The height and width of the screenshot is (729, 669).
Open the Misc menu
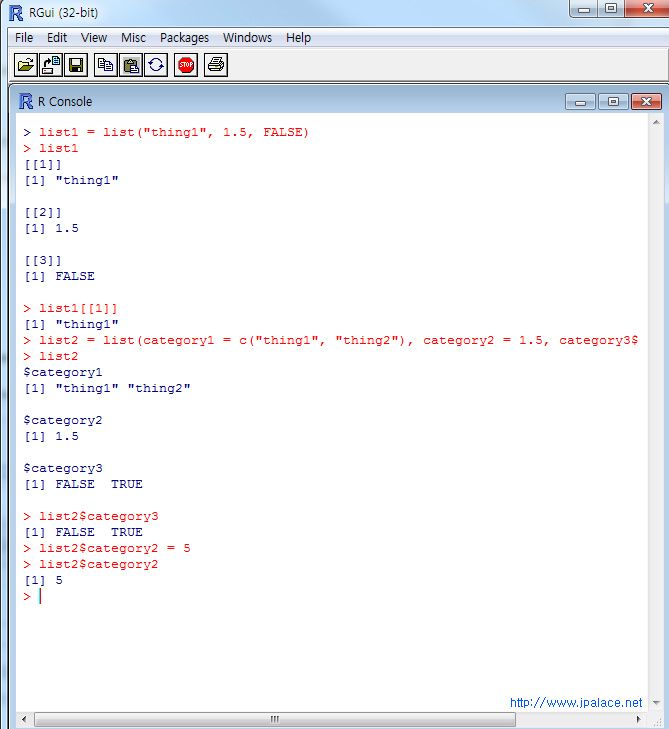(x=133, y=38)
